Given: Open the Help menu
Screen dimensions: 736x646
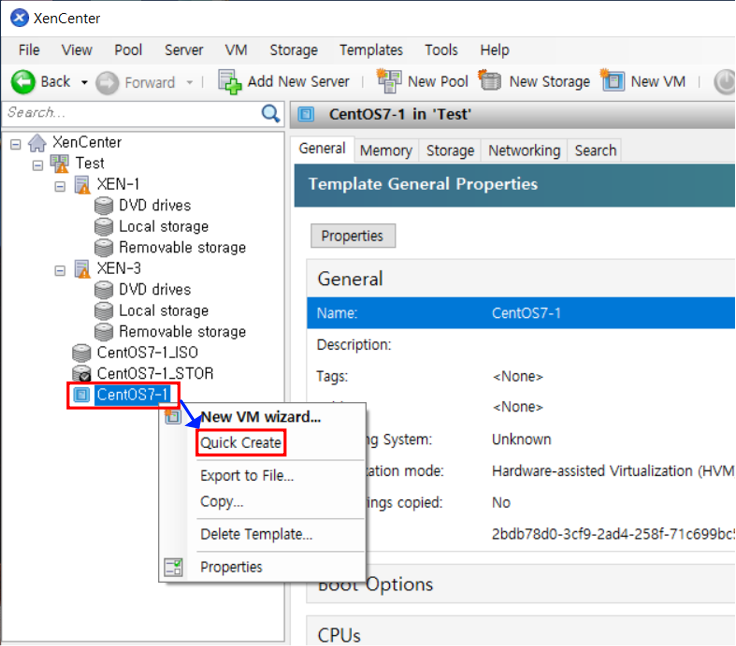Looking at the screenshot, I should click(x=494, y=50).
